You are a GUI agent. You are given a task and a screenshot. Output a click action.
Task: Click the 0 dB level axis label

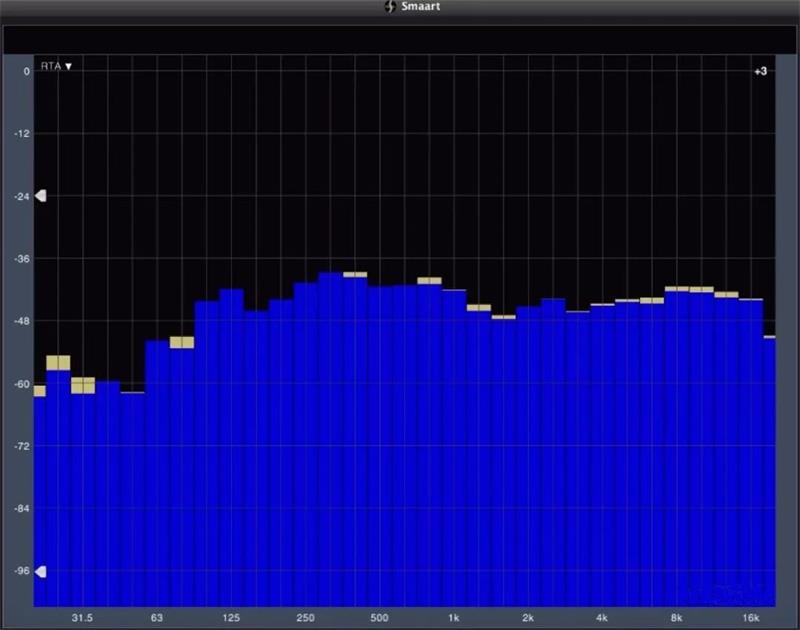point(26,72)
